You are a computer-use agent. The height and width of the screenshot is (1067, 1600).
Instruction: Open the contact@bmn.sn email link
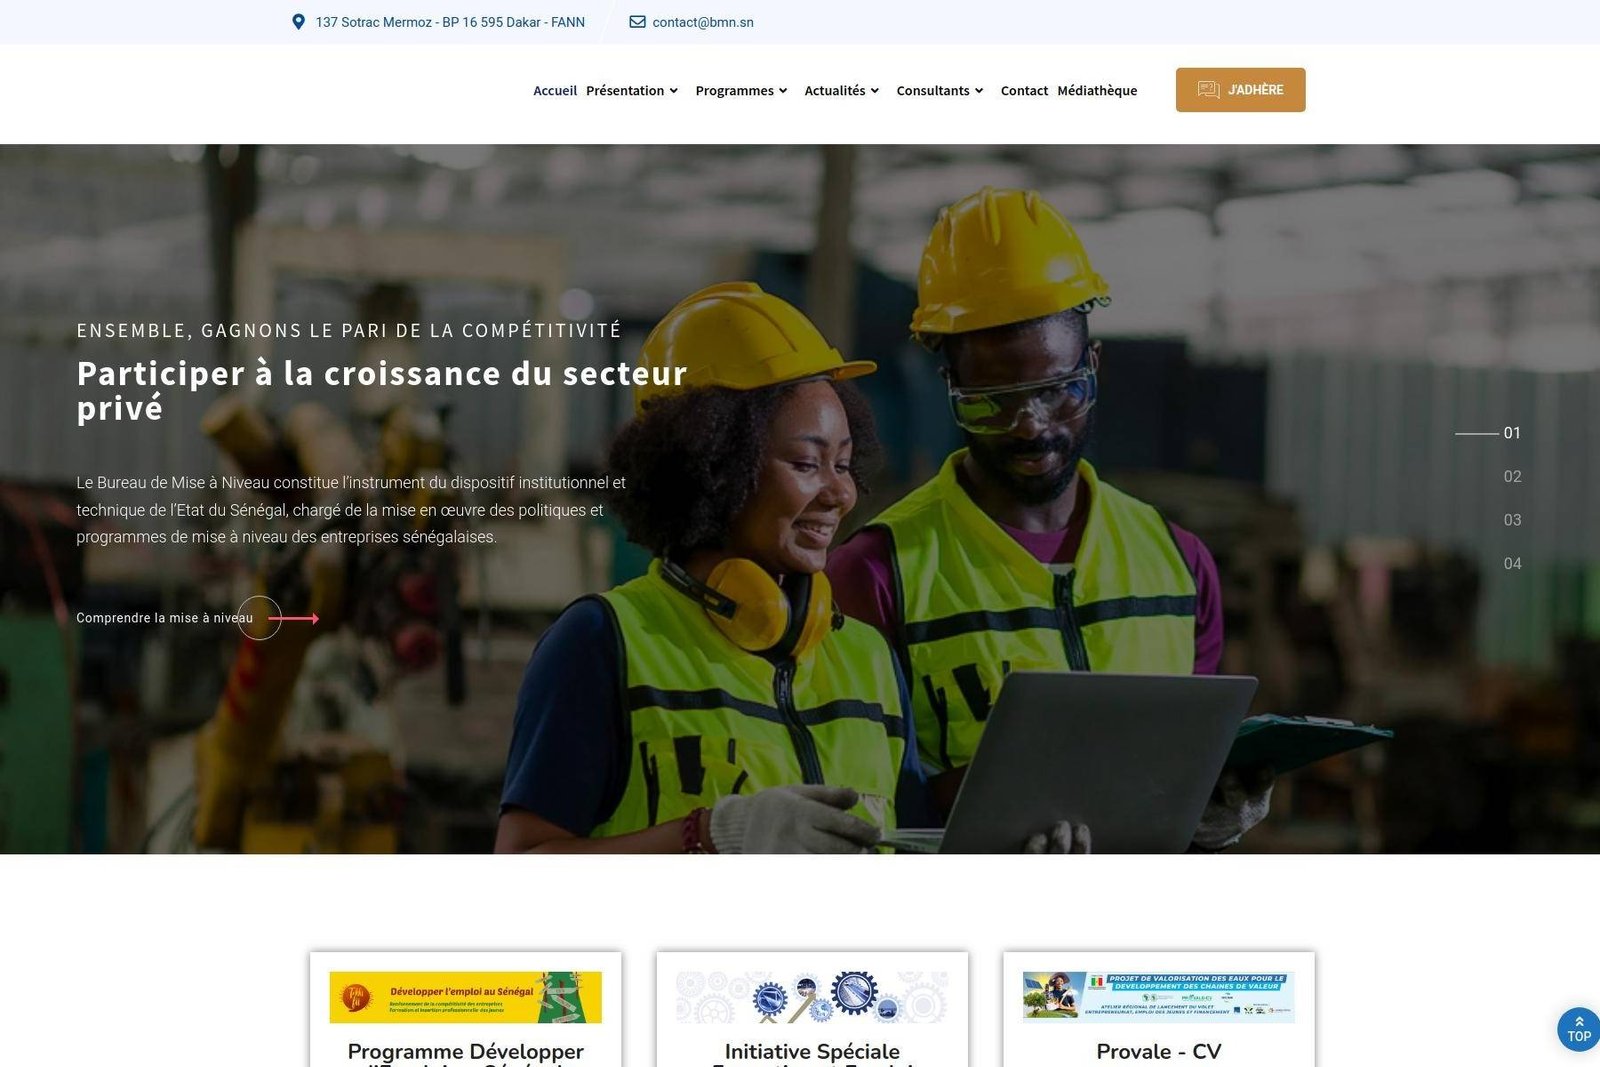coord(703,22)
